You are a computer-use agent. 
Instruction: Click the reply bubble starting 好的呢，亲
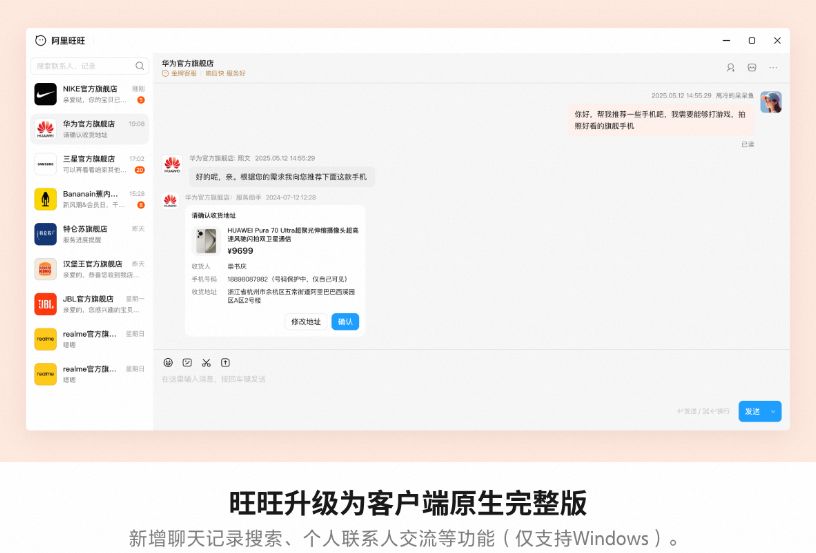[x=281, y=177]
